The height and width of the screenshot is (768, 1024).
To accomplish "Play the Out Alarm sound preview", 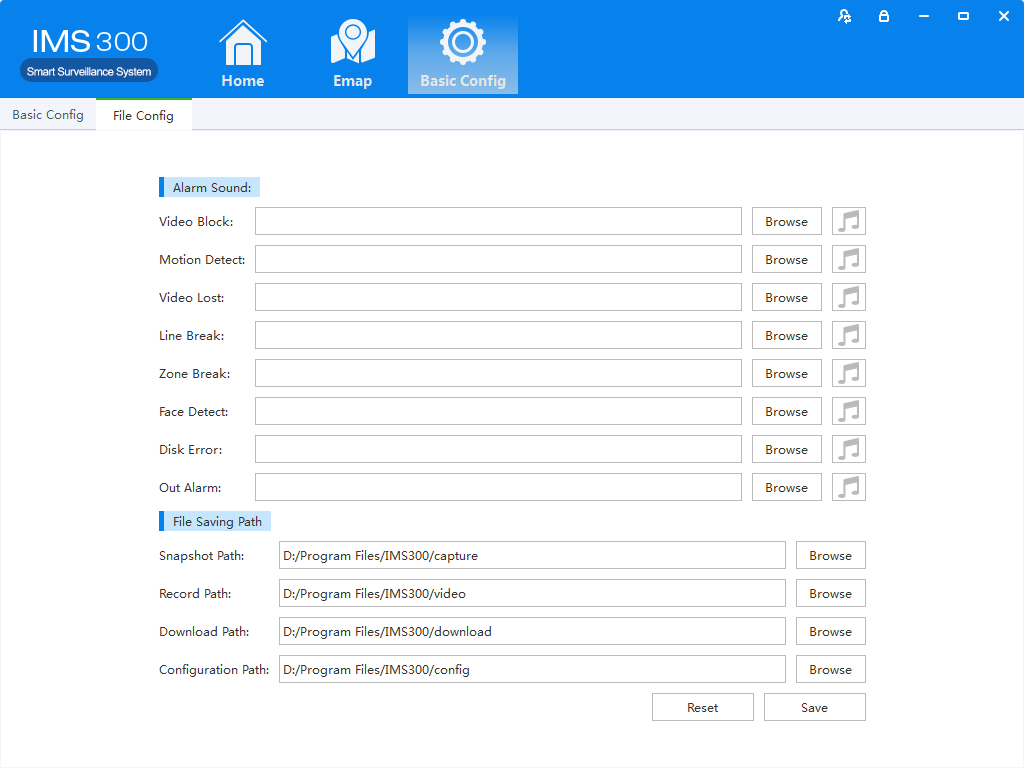I will coord(849,487).
